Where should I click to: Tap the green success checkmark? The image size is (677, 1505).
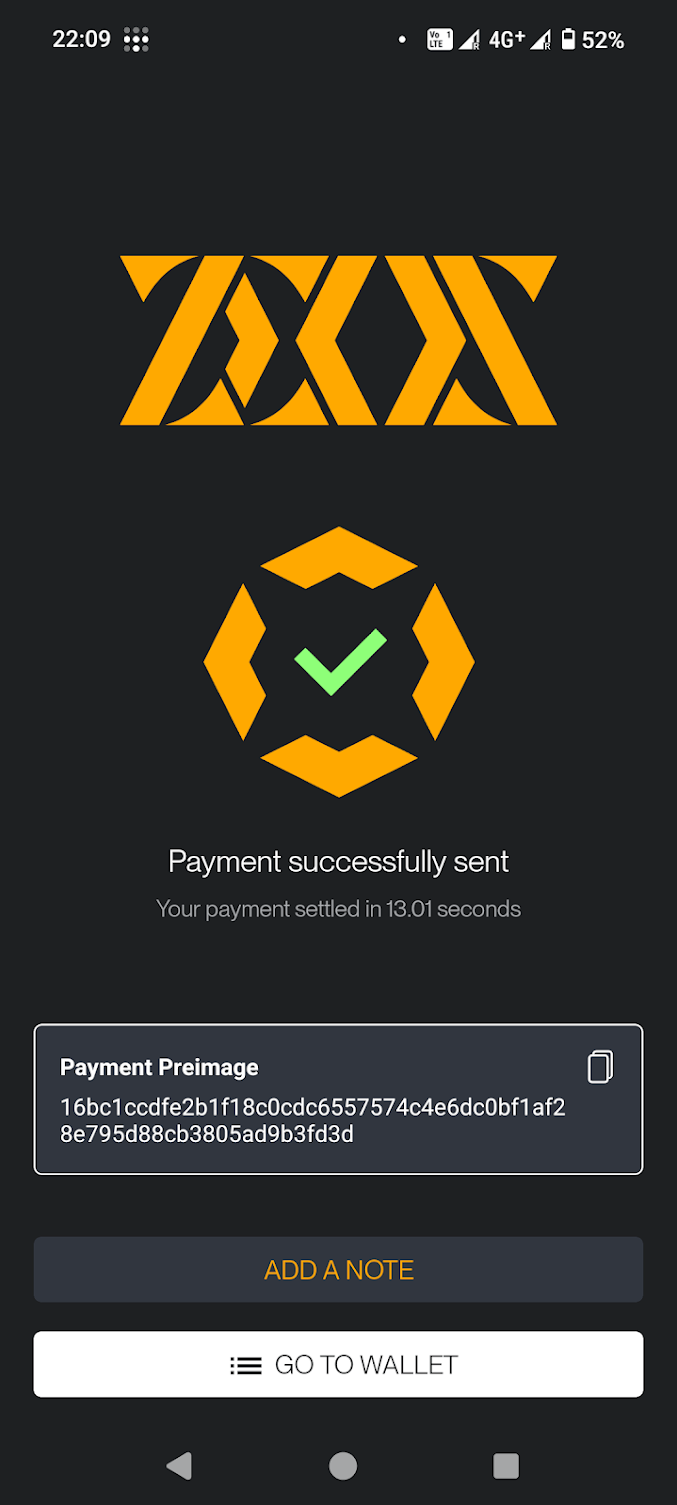[x=339, y=661]
